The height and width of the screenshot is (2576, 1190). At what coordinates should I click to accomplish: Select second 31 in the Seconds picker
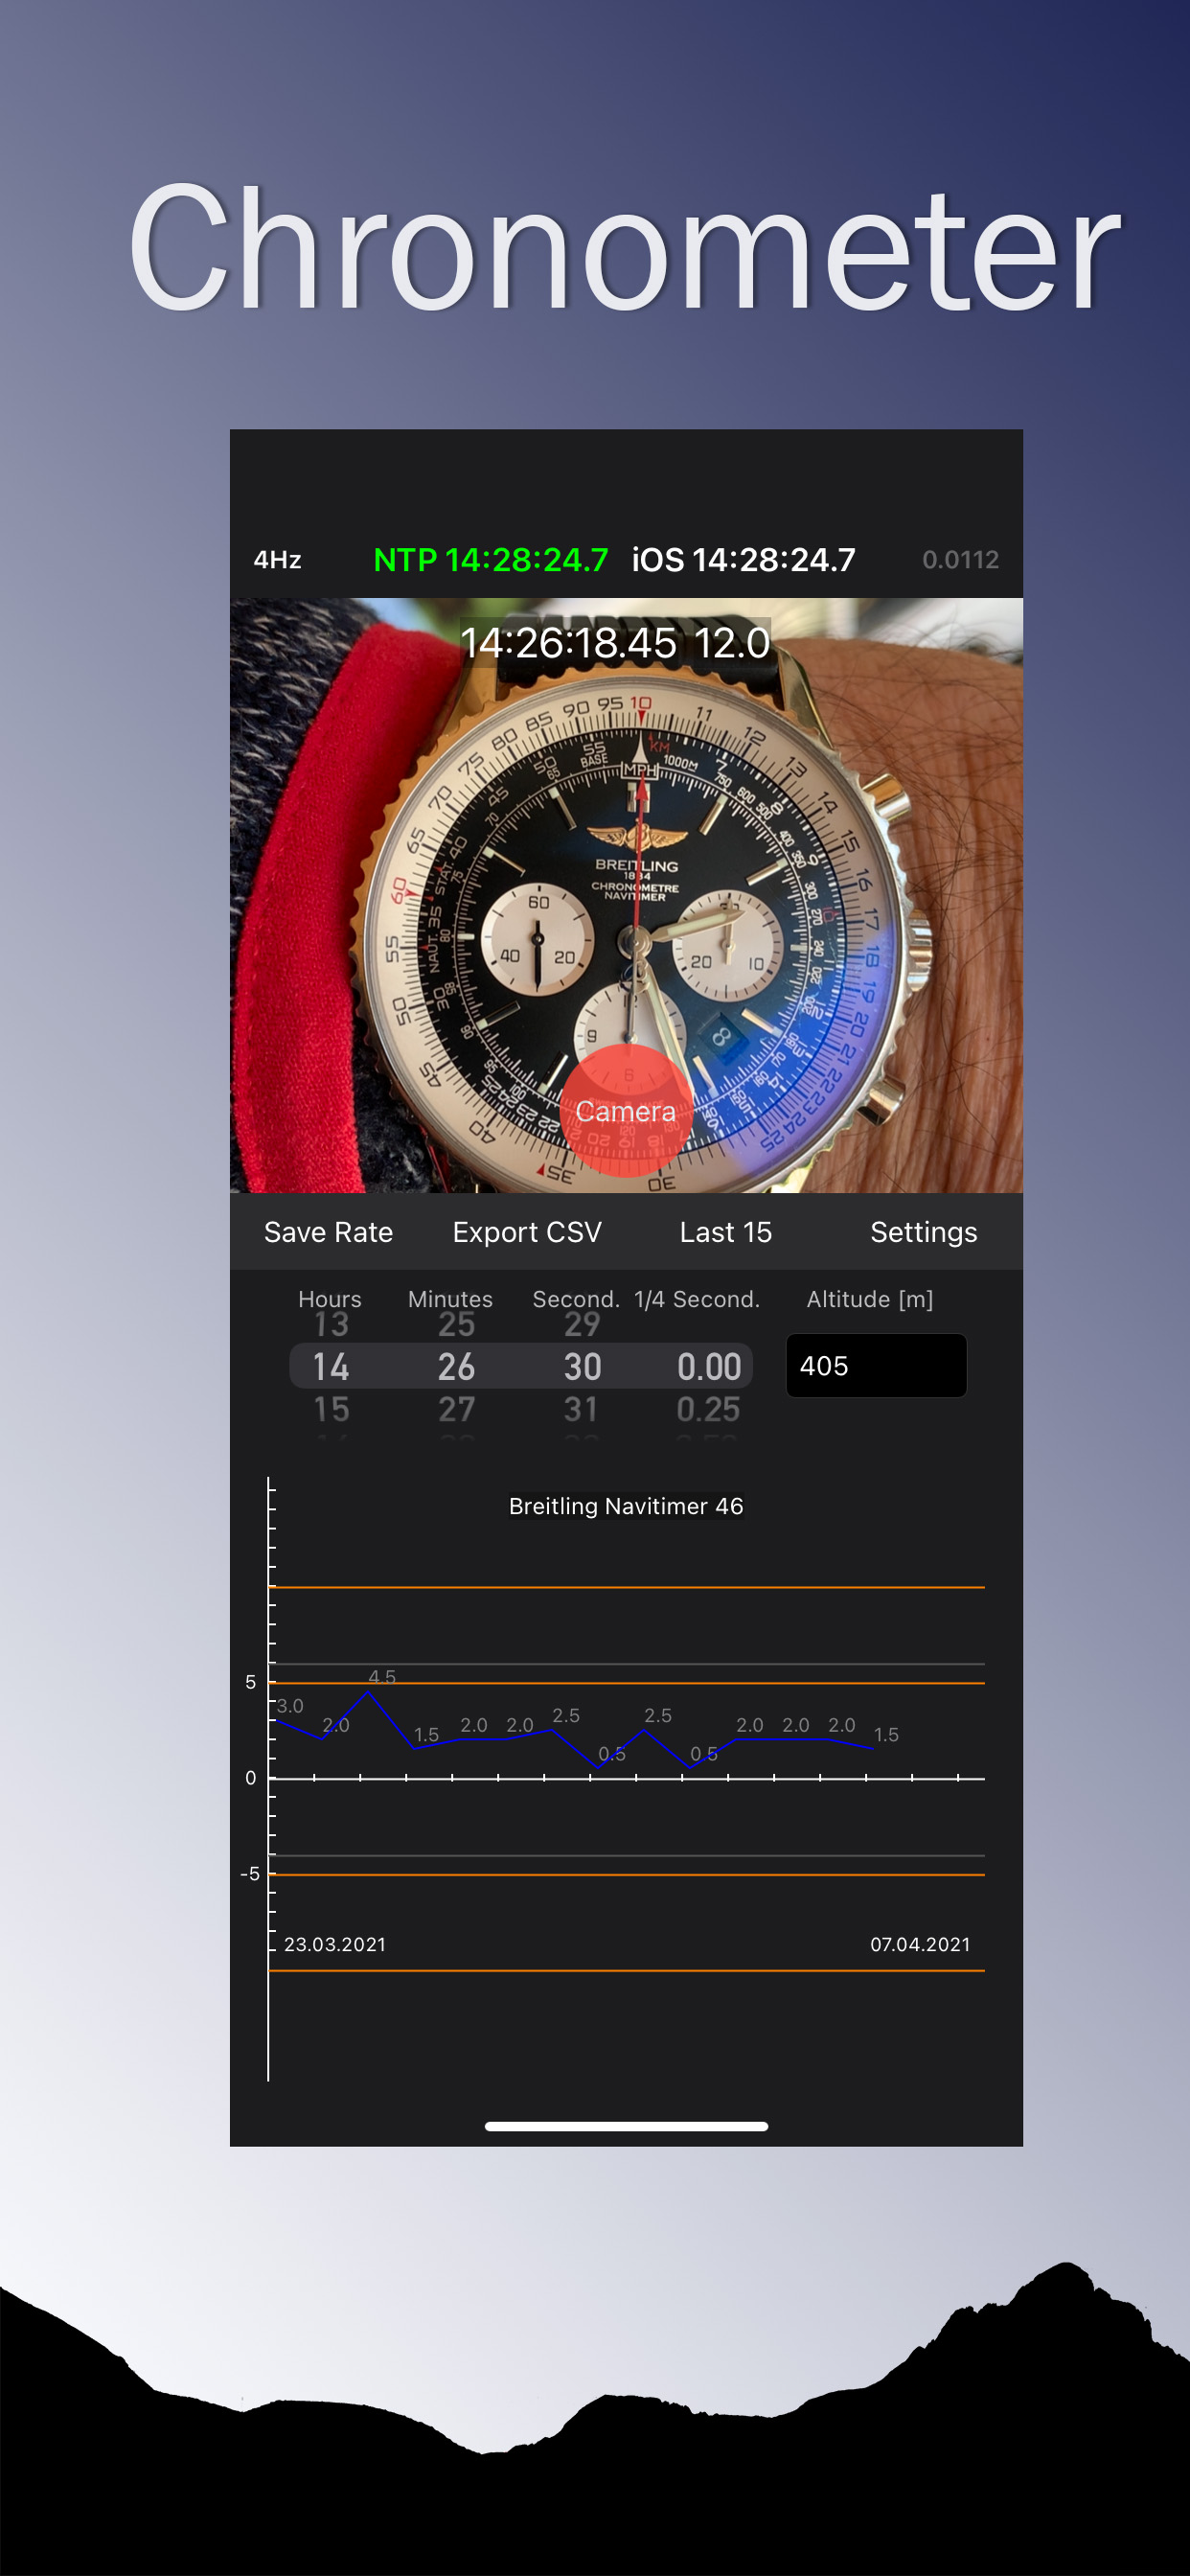pyautogui.click(x=581, y=1409)
